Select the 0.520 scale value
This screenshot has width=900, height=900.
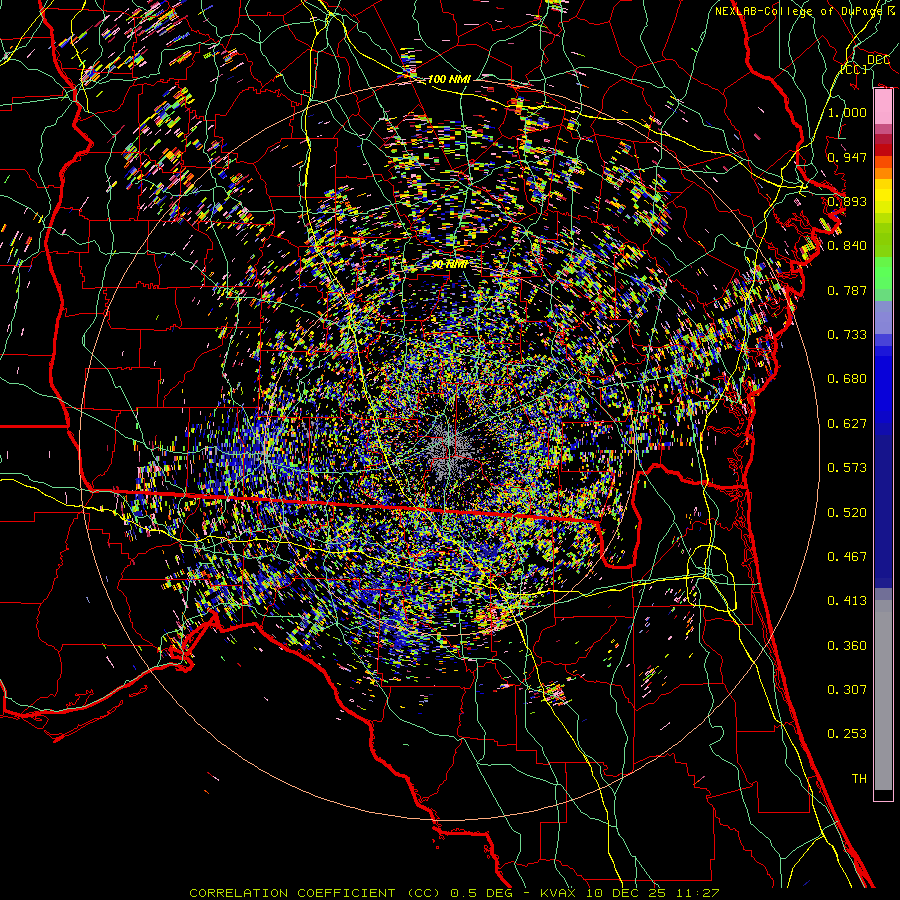tap(847, 513)
